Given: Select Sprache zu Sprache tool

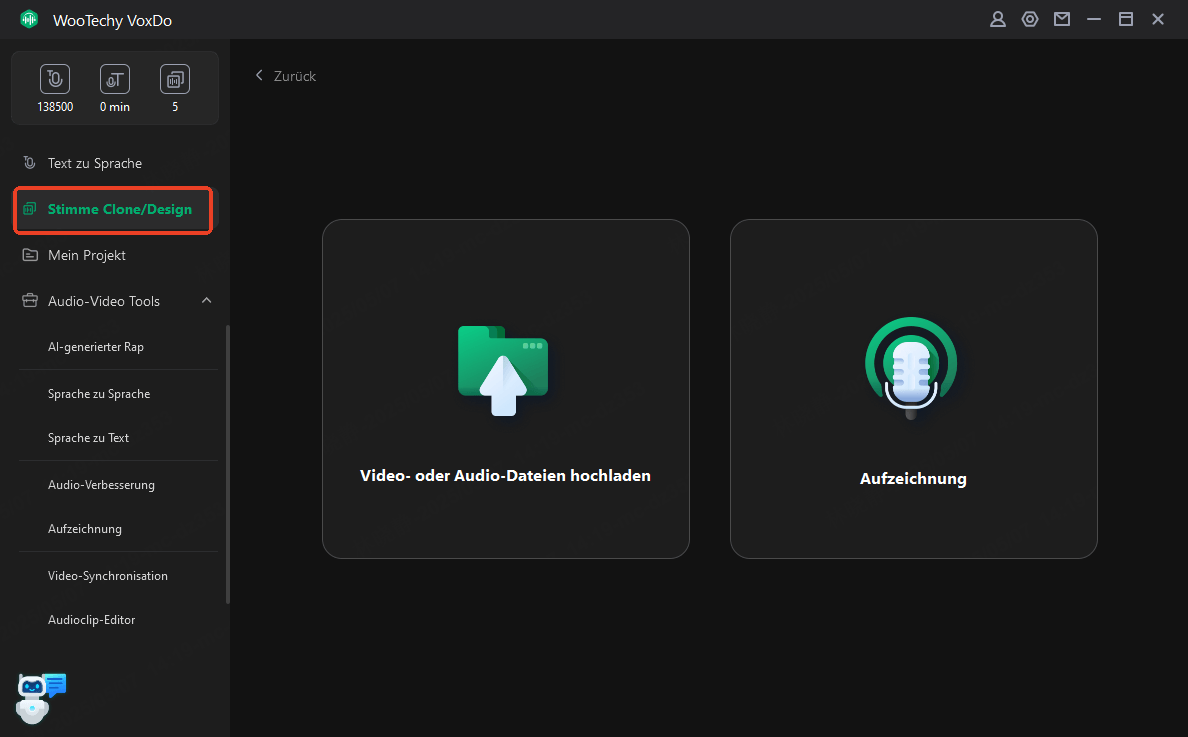Looking at the screenshot, I should click(99, 394).
